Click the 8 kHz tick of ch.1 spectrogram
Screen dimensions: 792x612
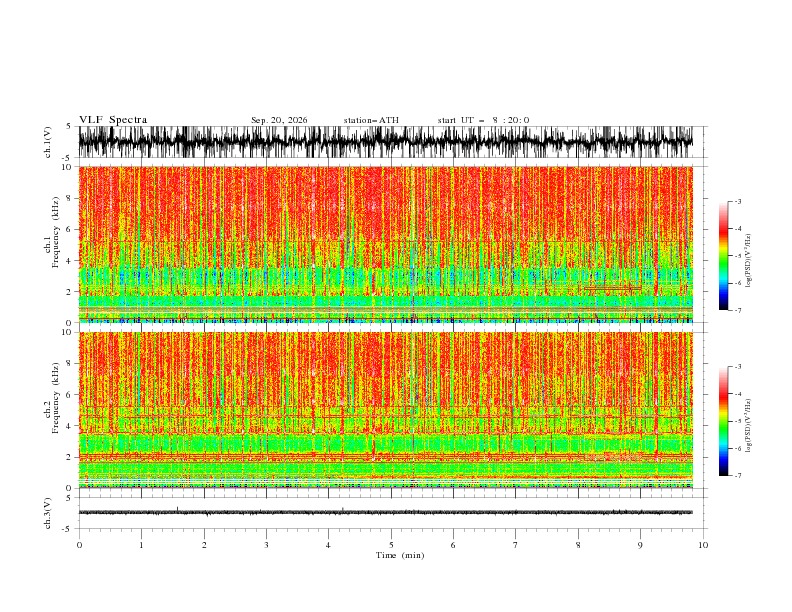coord(69,198)
